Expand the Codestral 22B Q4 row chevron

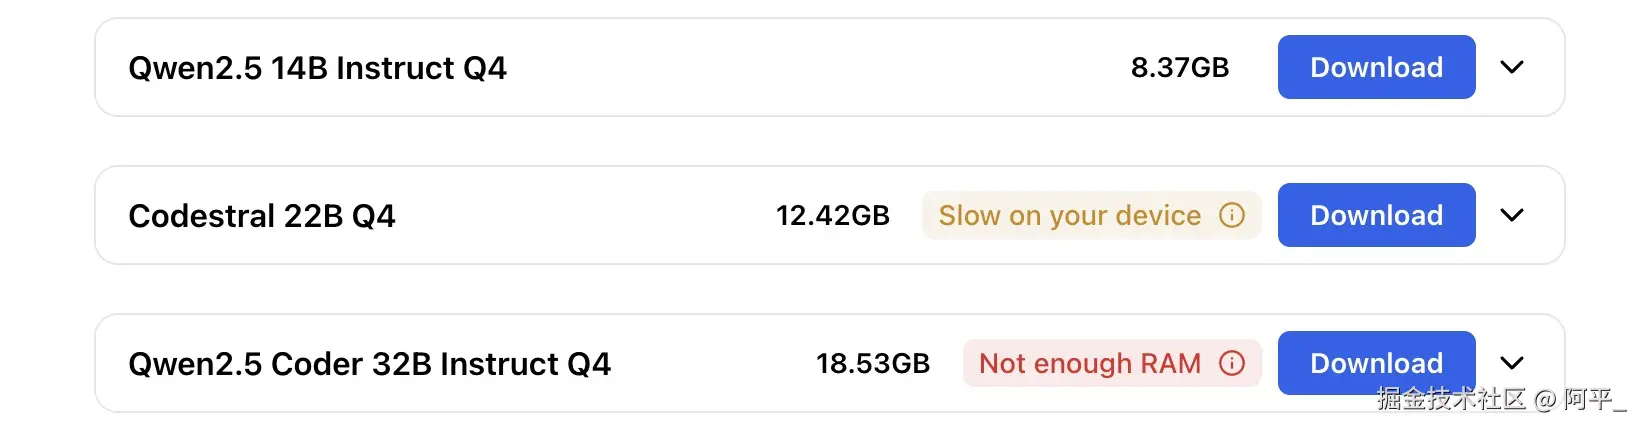[1512, 215]
